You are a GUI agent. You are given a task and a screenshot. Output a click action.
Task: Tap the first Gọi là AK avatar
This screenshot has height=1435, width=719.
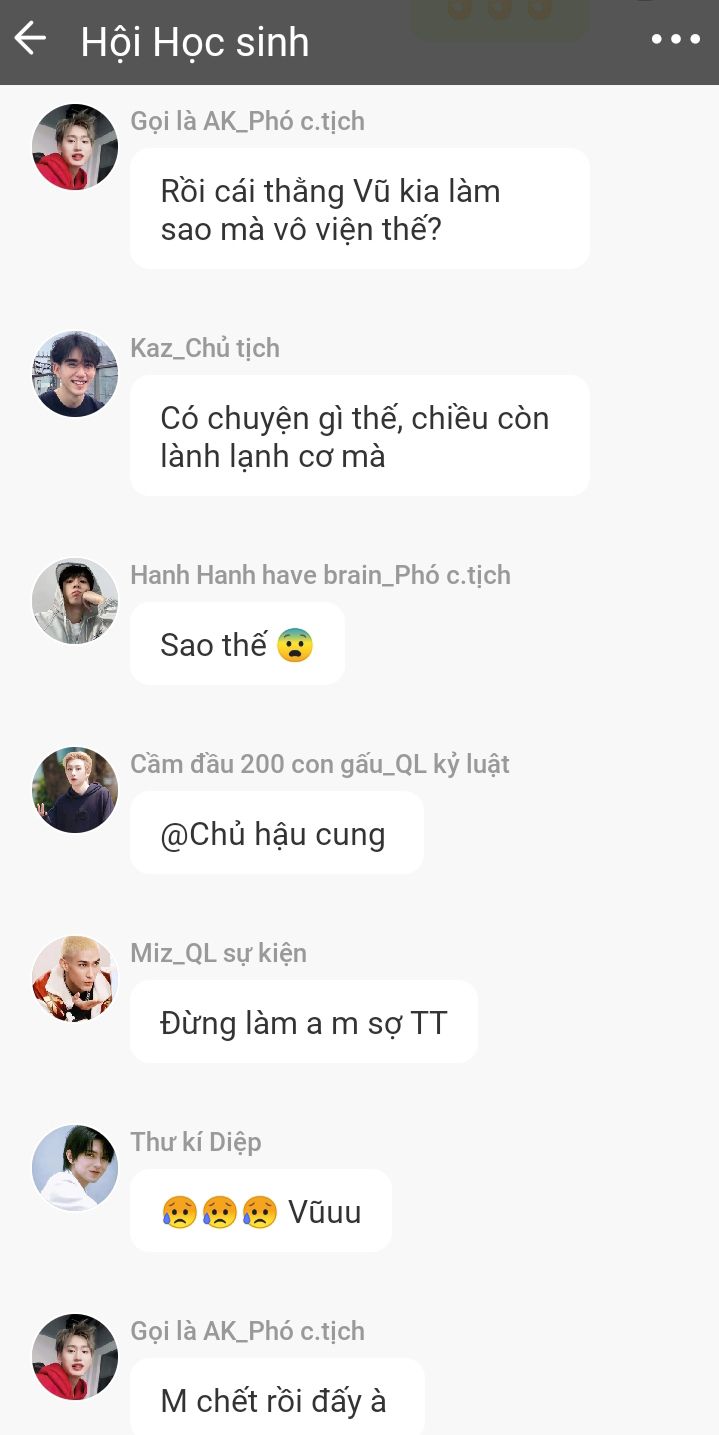click(75, 147)
